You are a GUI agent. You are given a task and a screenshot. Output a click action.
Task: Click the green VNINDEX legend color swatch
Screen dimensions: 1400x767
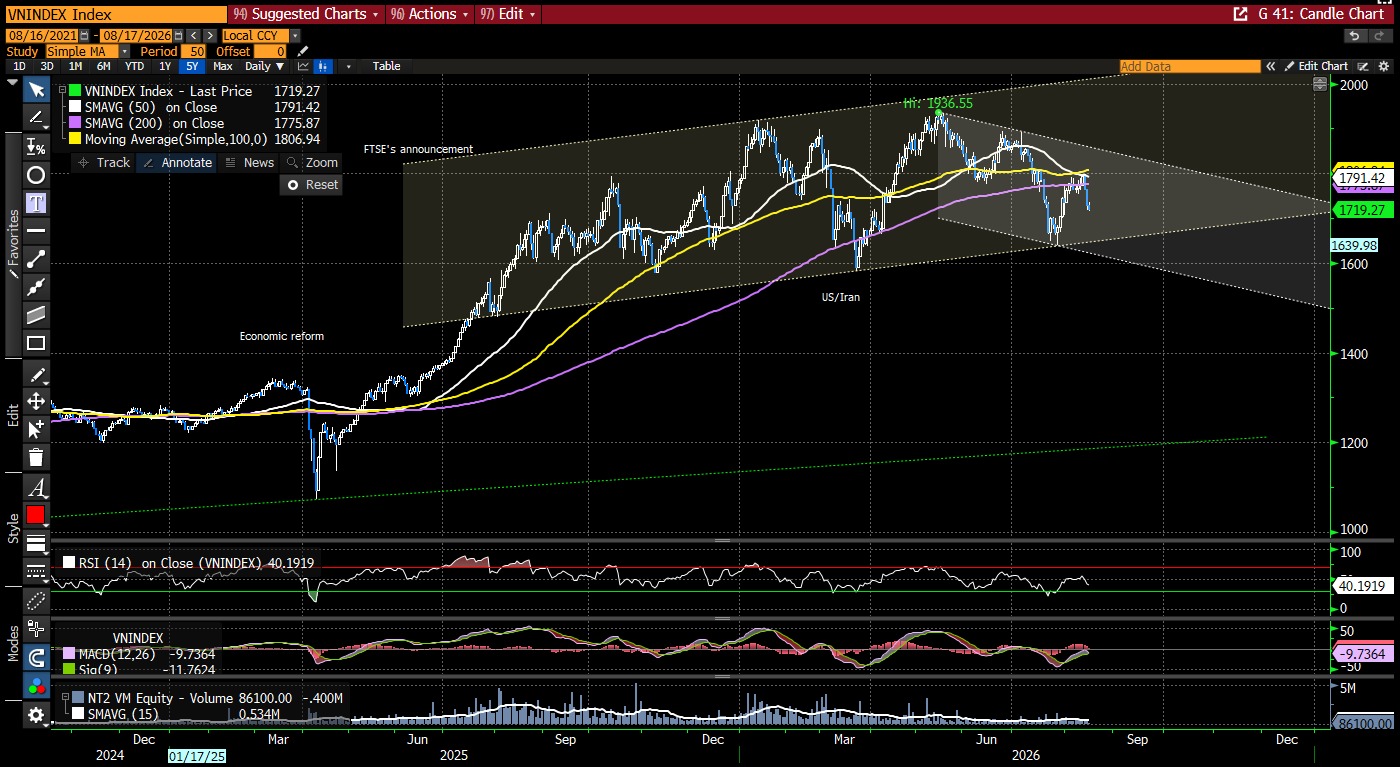point(76,91)
